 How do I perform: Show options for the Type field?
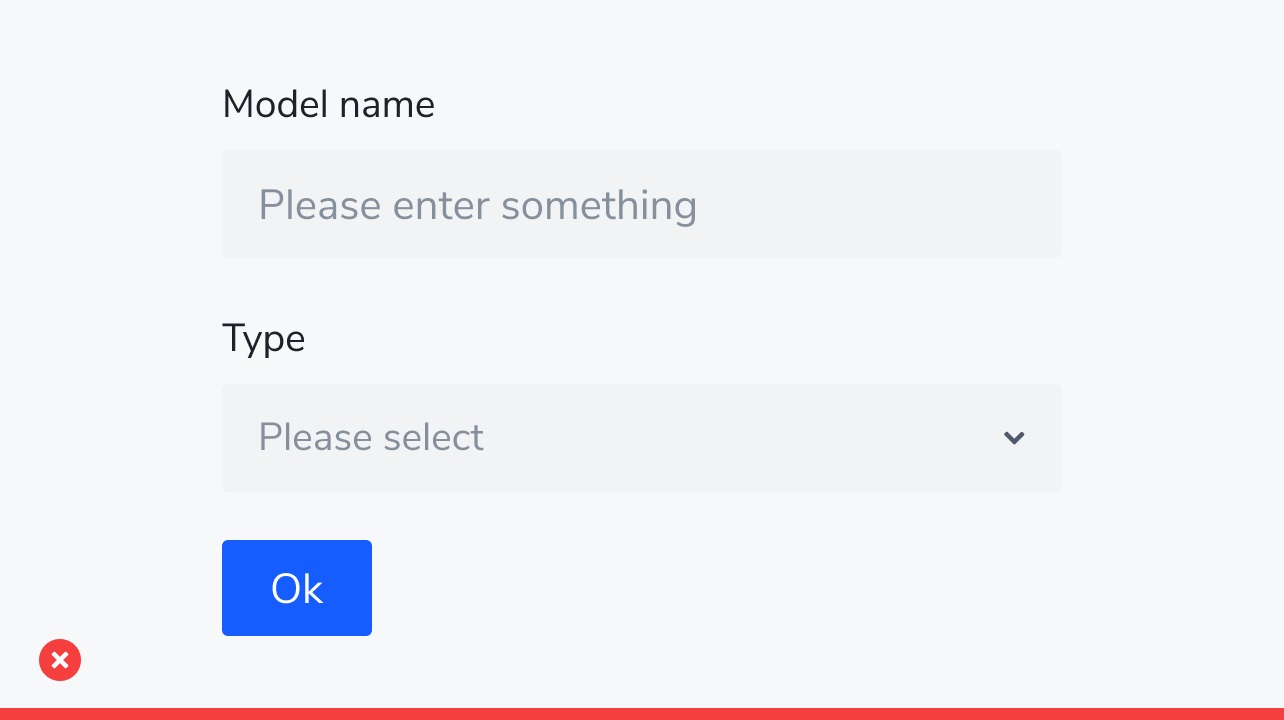click(641, 438)
